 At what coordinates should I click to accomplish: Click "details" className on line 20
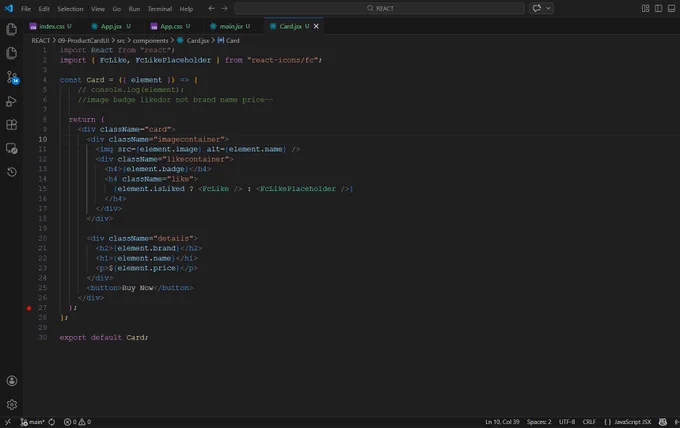tap(173, 239)
